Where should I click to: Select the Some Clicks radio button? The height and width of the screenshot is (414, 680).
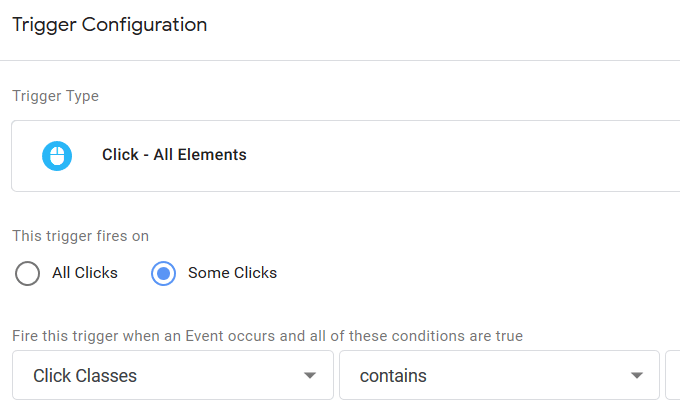tap(164, 273)
